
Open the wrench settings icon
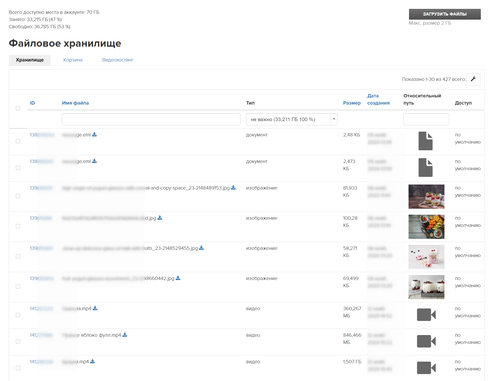[x=473, y=79]
